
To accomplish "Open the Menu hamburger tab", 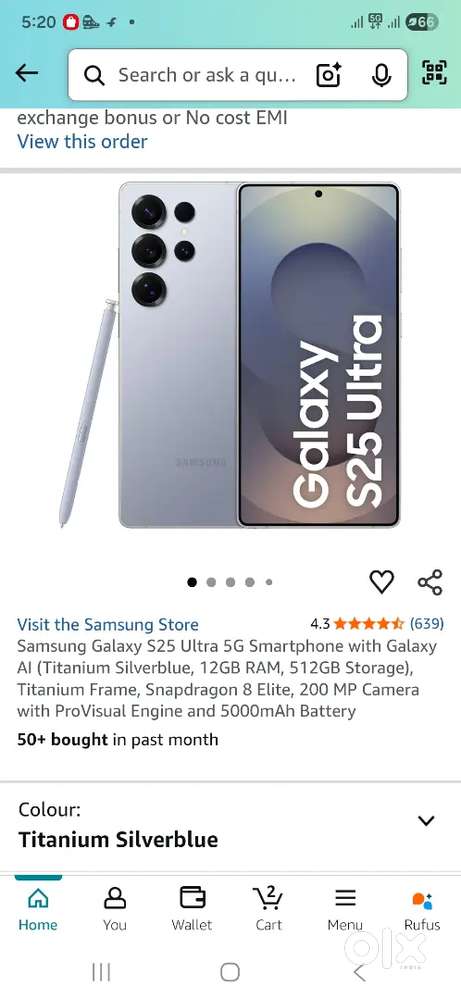I will (345, 908).
